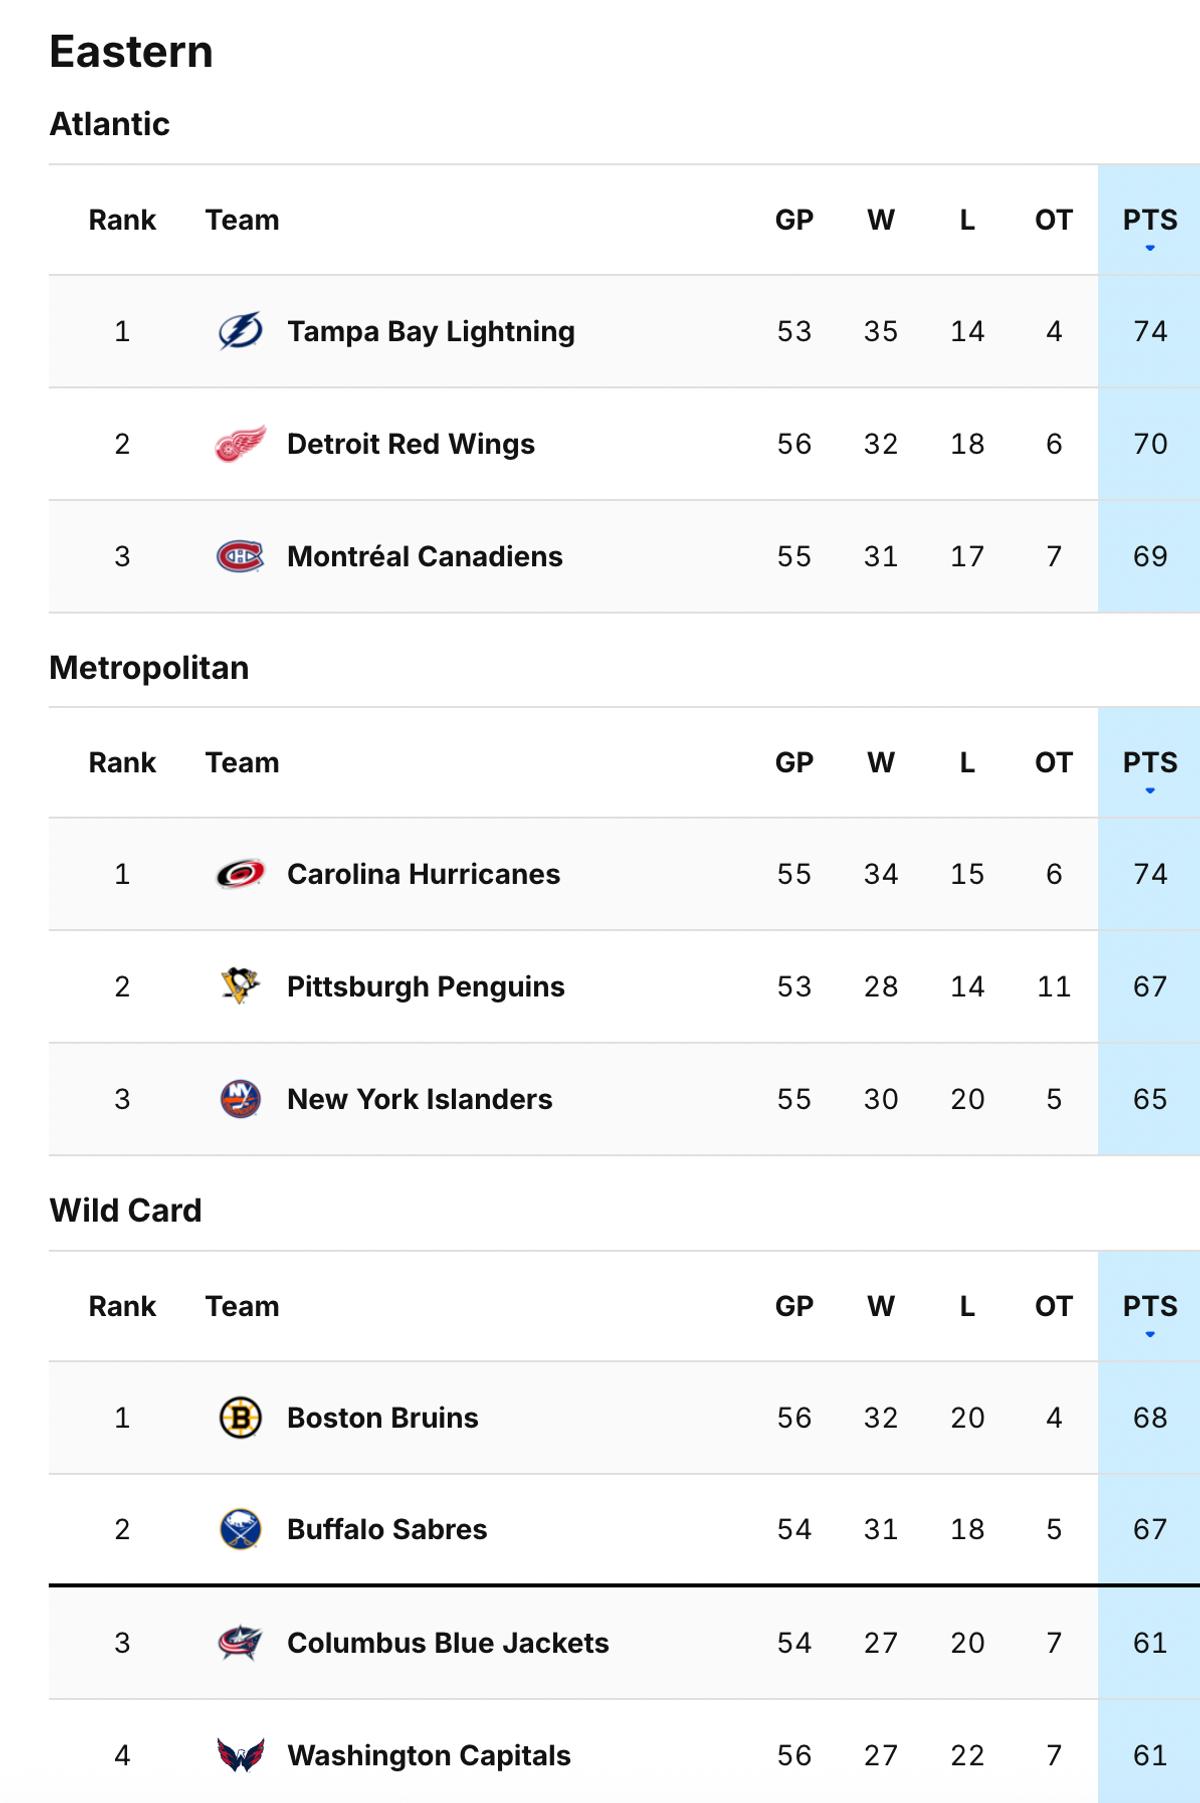Sort the Metropolitan table by W column
This screenshot has width=1200, height=1803.
881,762
